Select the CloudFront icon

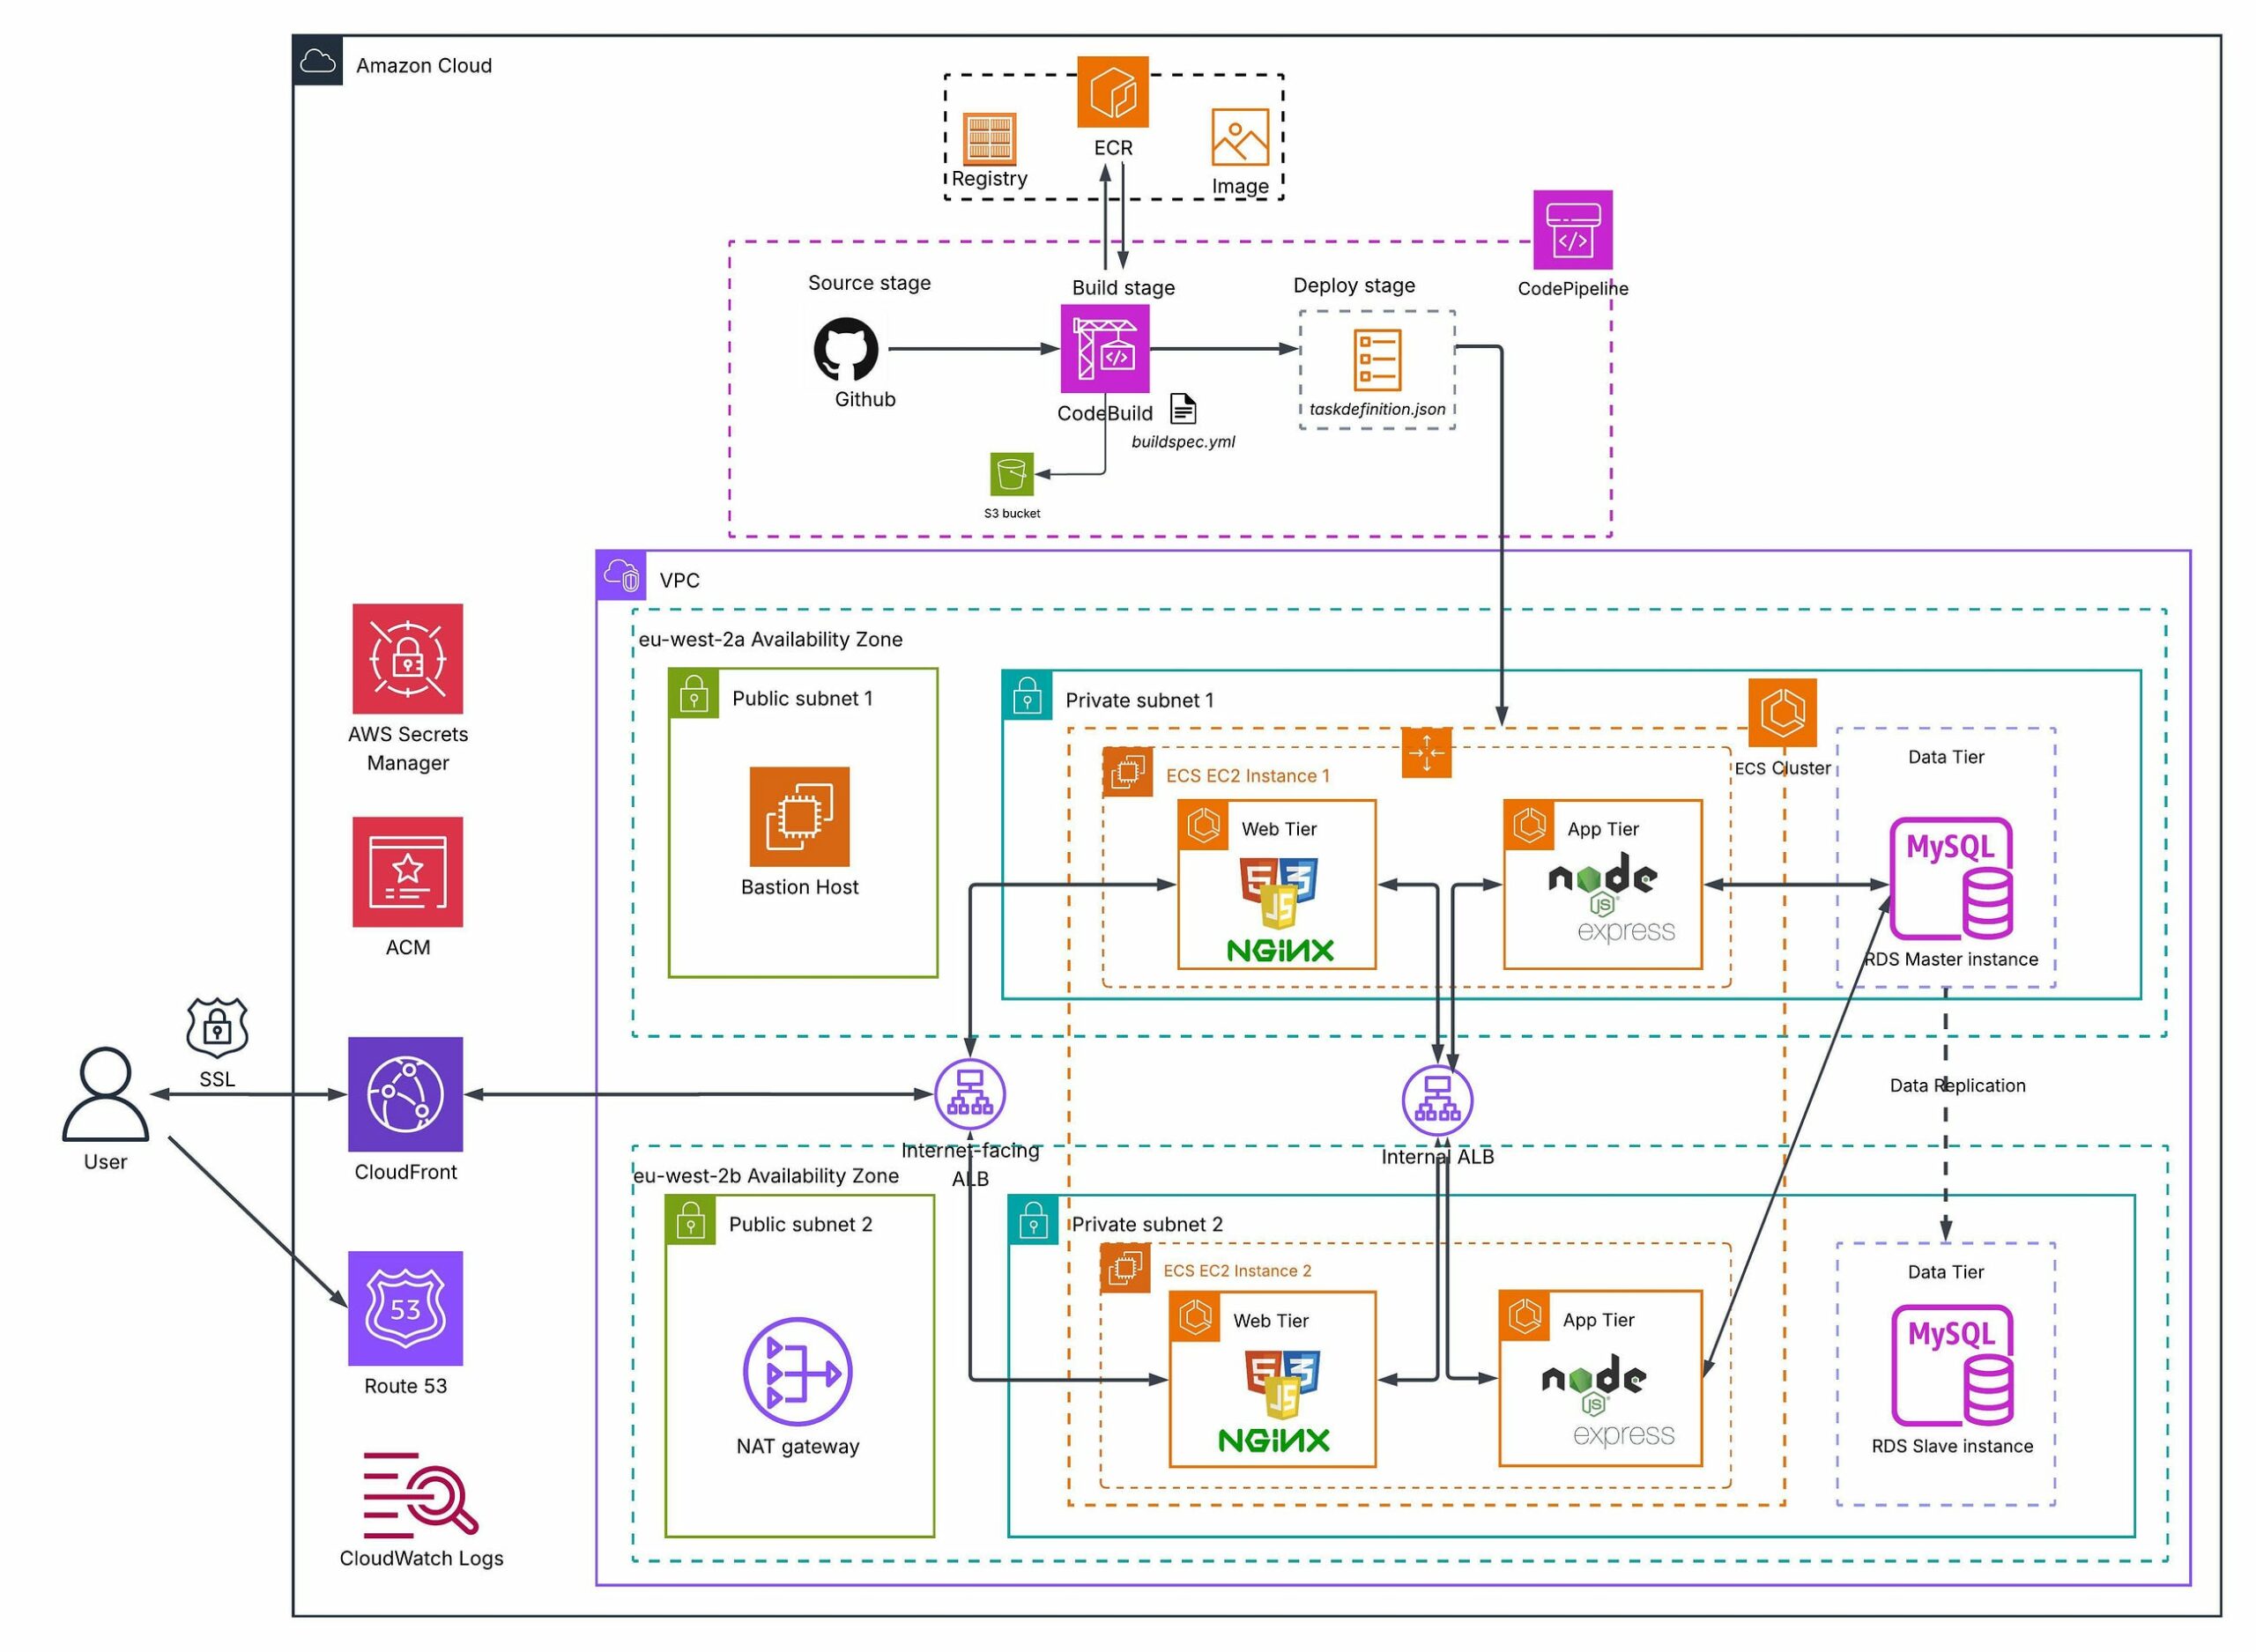[x=406, y=1095]
